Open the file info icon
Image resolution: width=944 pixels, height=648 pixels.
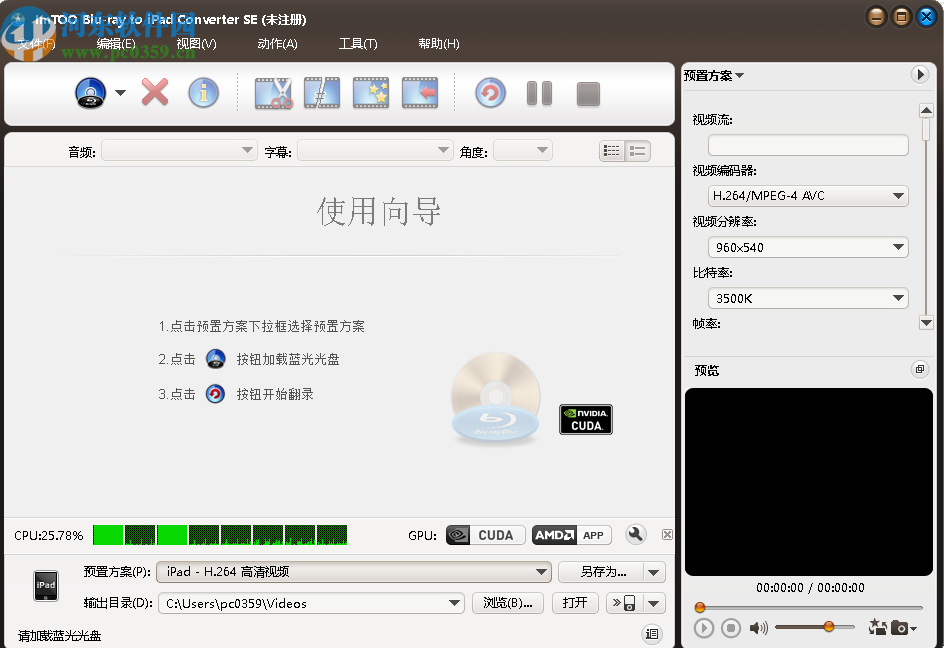(203, 92)
